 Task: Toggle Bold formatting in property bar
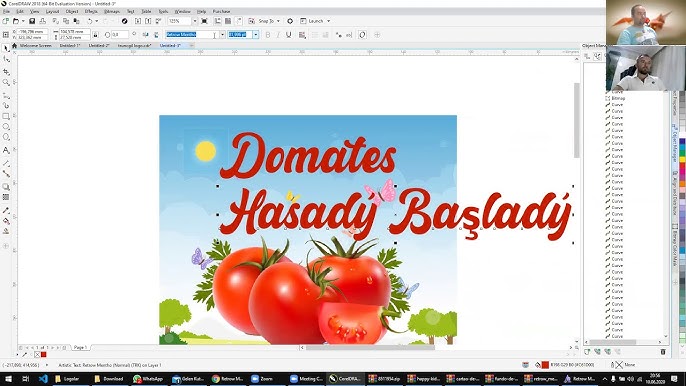pos(268,35)
